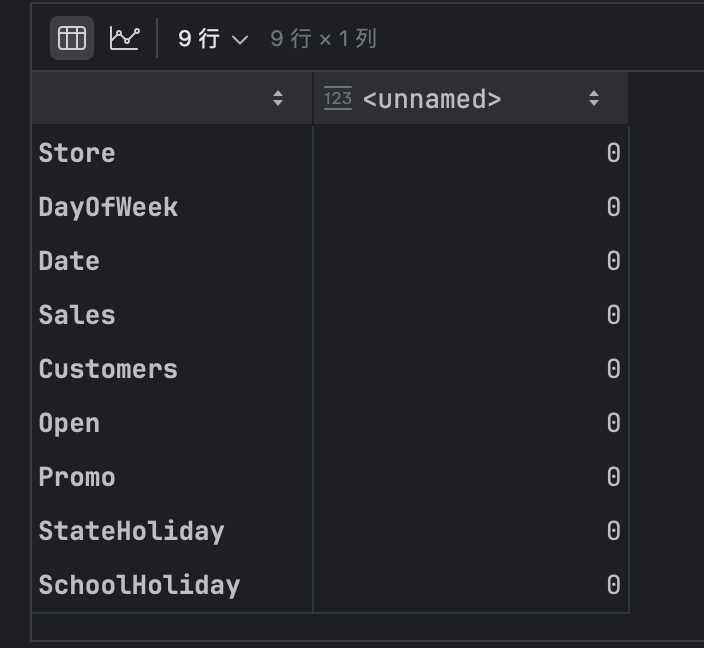Click the SchoolHoliday value cell 0

pyautogui.click(x=471, y=585)
